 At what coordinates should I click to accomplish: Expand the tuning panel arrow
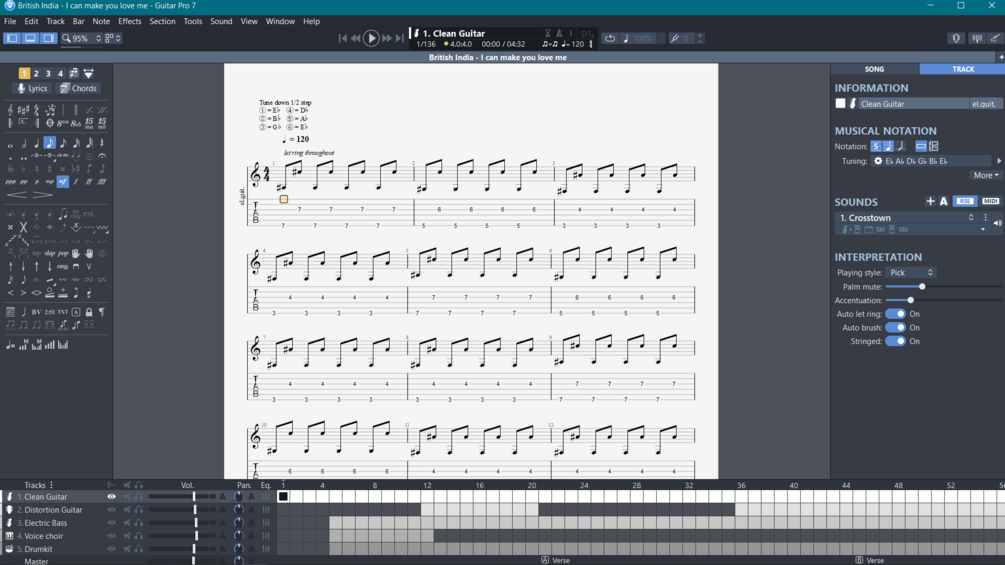999,161
